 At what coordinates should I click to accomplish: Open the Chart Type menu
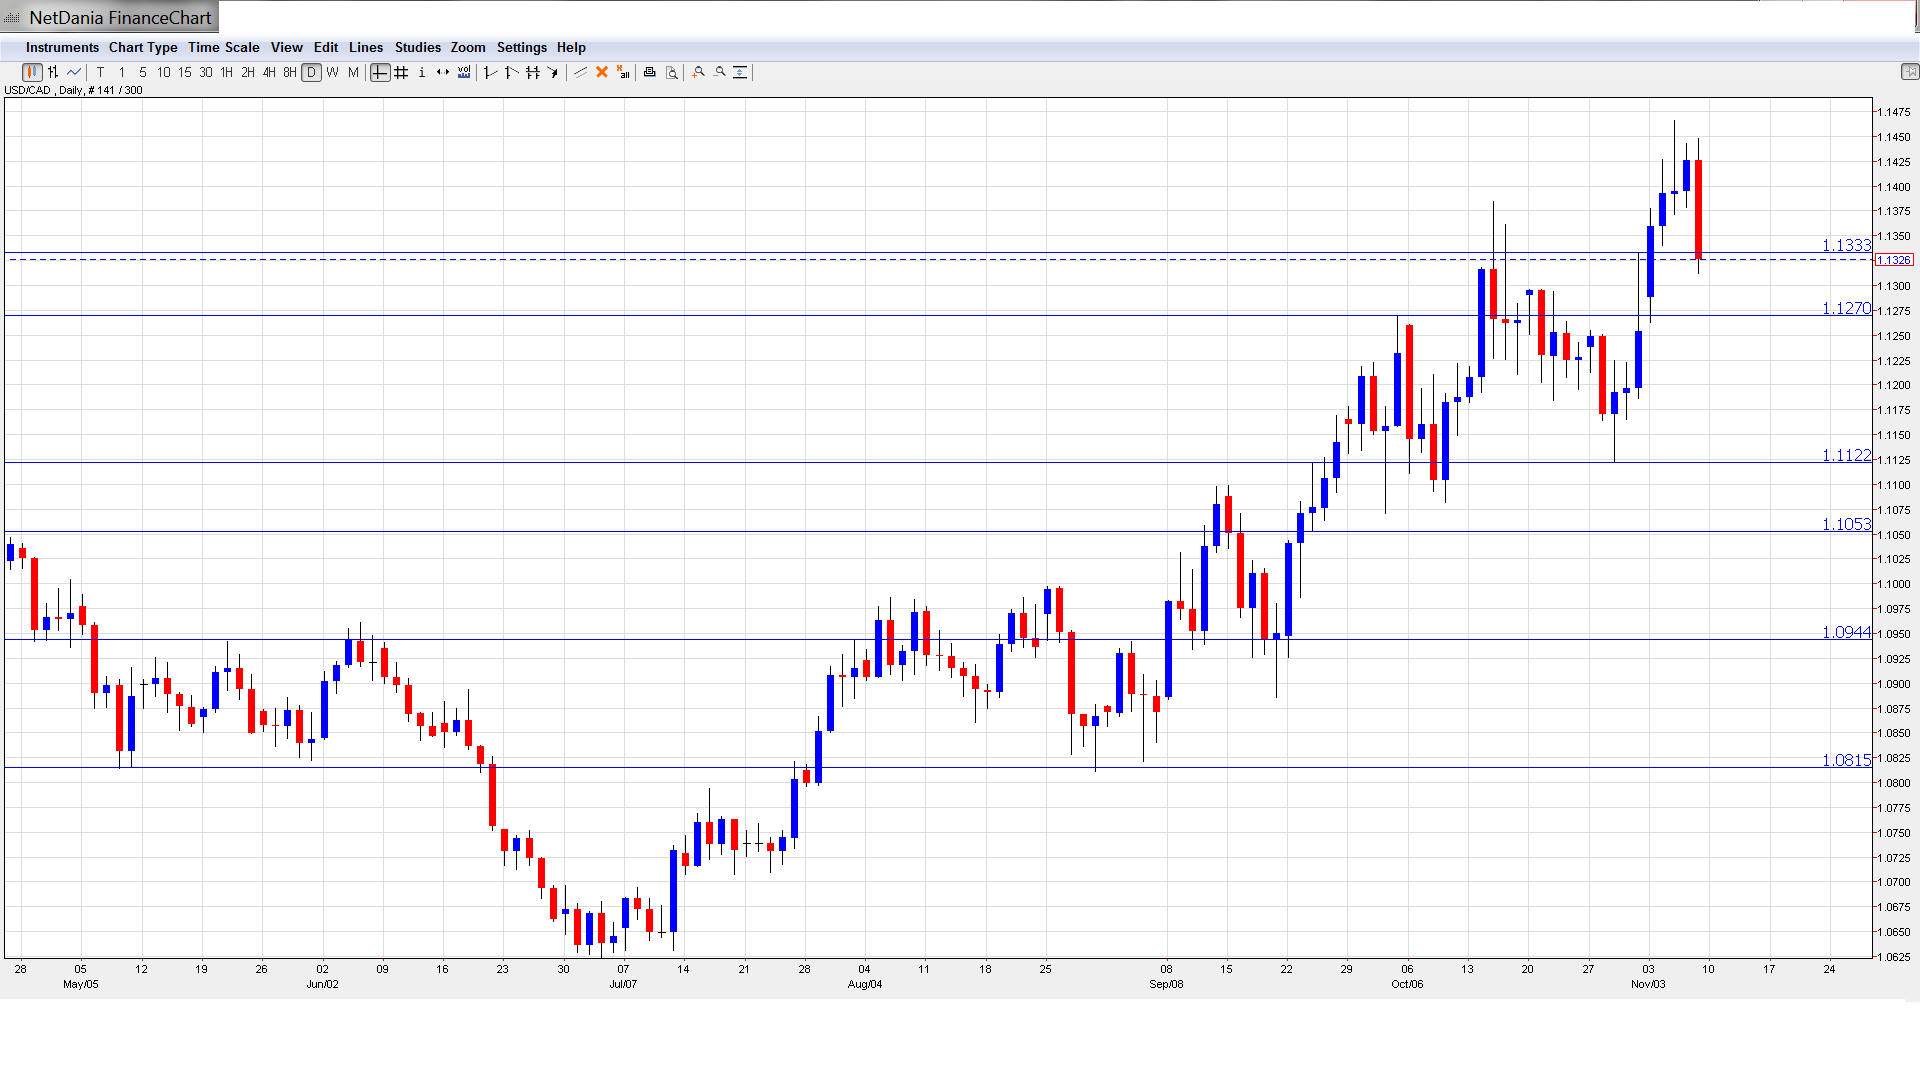(143, 47)
